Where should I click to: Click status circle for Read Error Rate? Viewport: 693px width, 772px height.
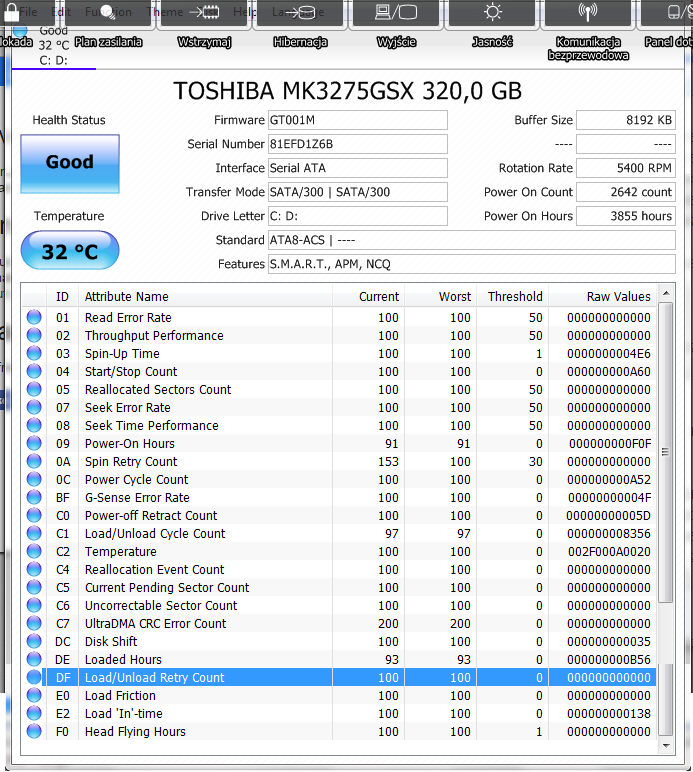[x=34, y=317]
